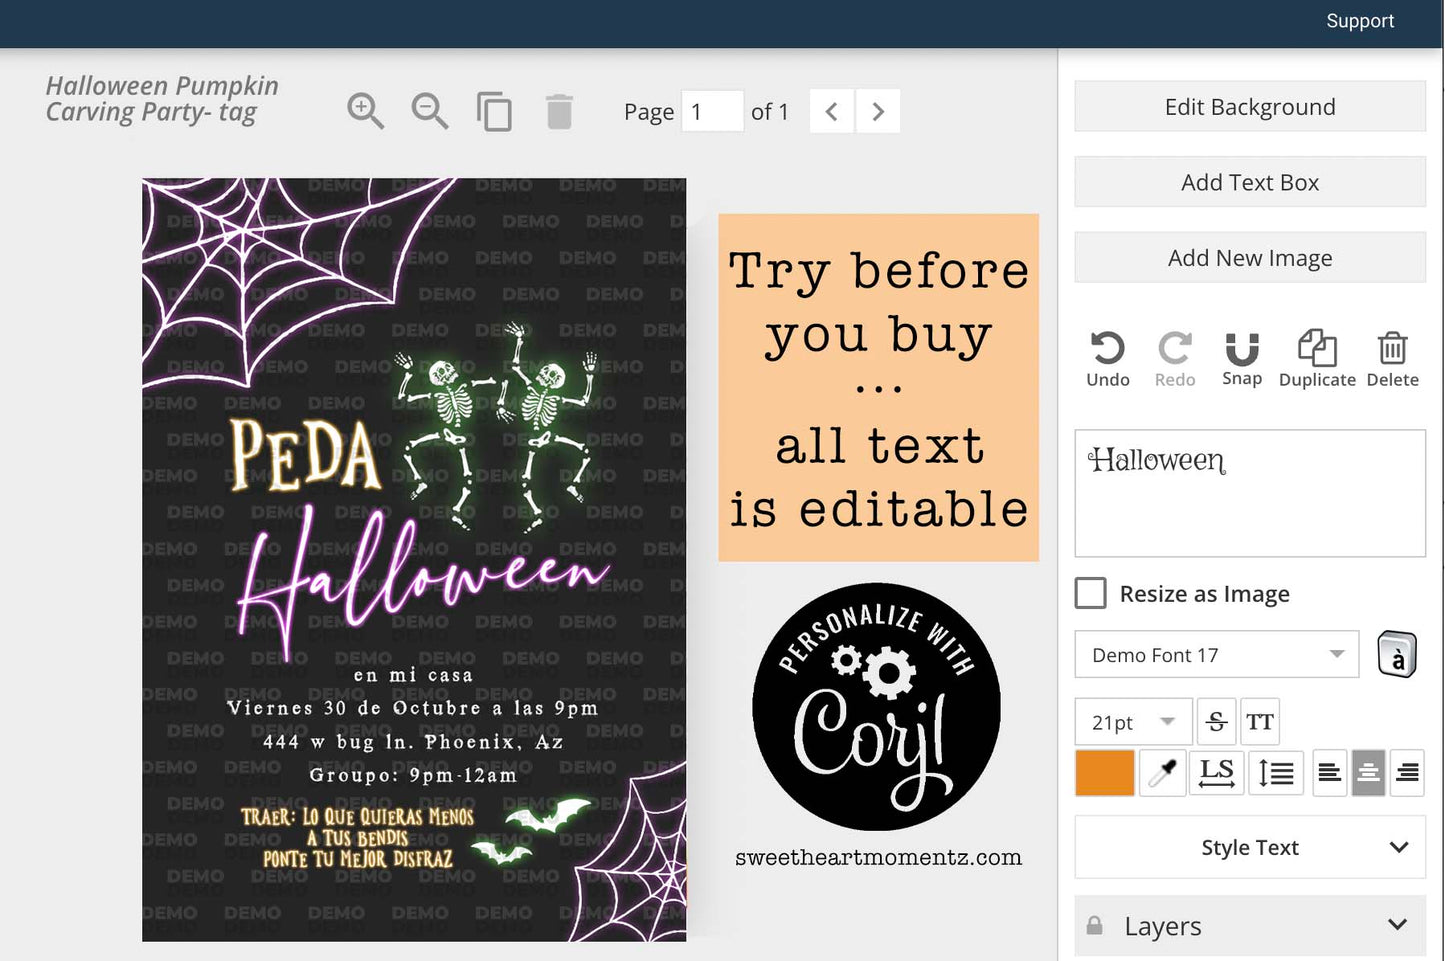This screenshot has width=1445, height=961.
Task: Open the Support menu link
Action: (x=1359, y=21)
